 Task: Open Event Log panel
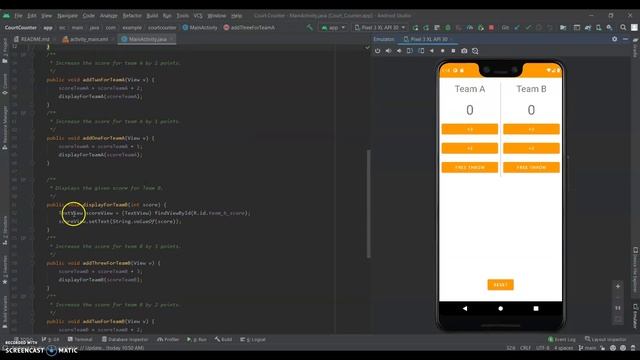tap(562, 339)
